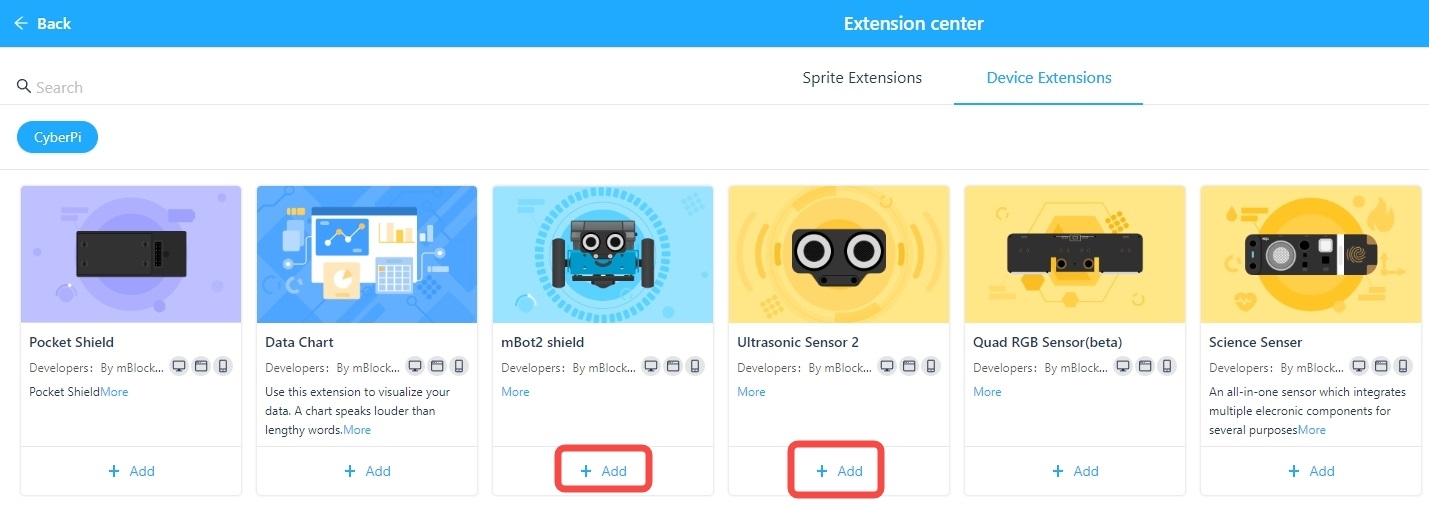Click the desktop platform icon on Pocket Shield
This screenshot has width=1429, height=505.
(179, 367)
